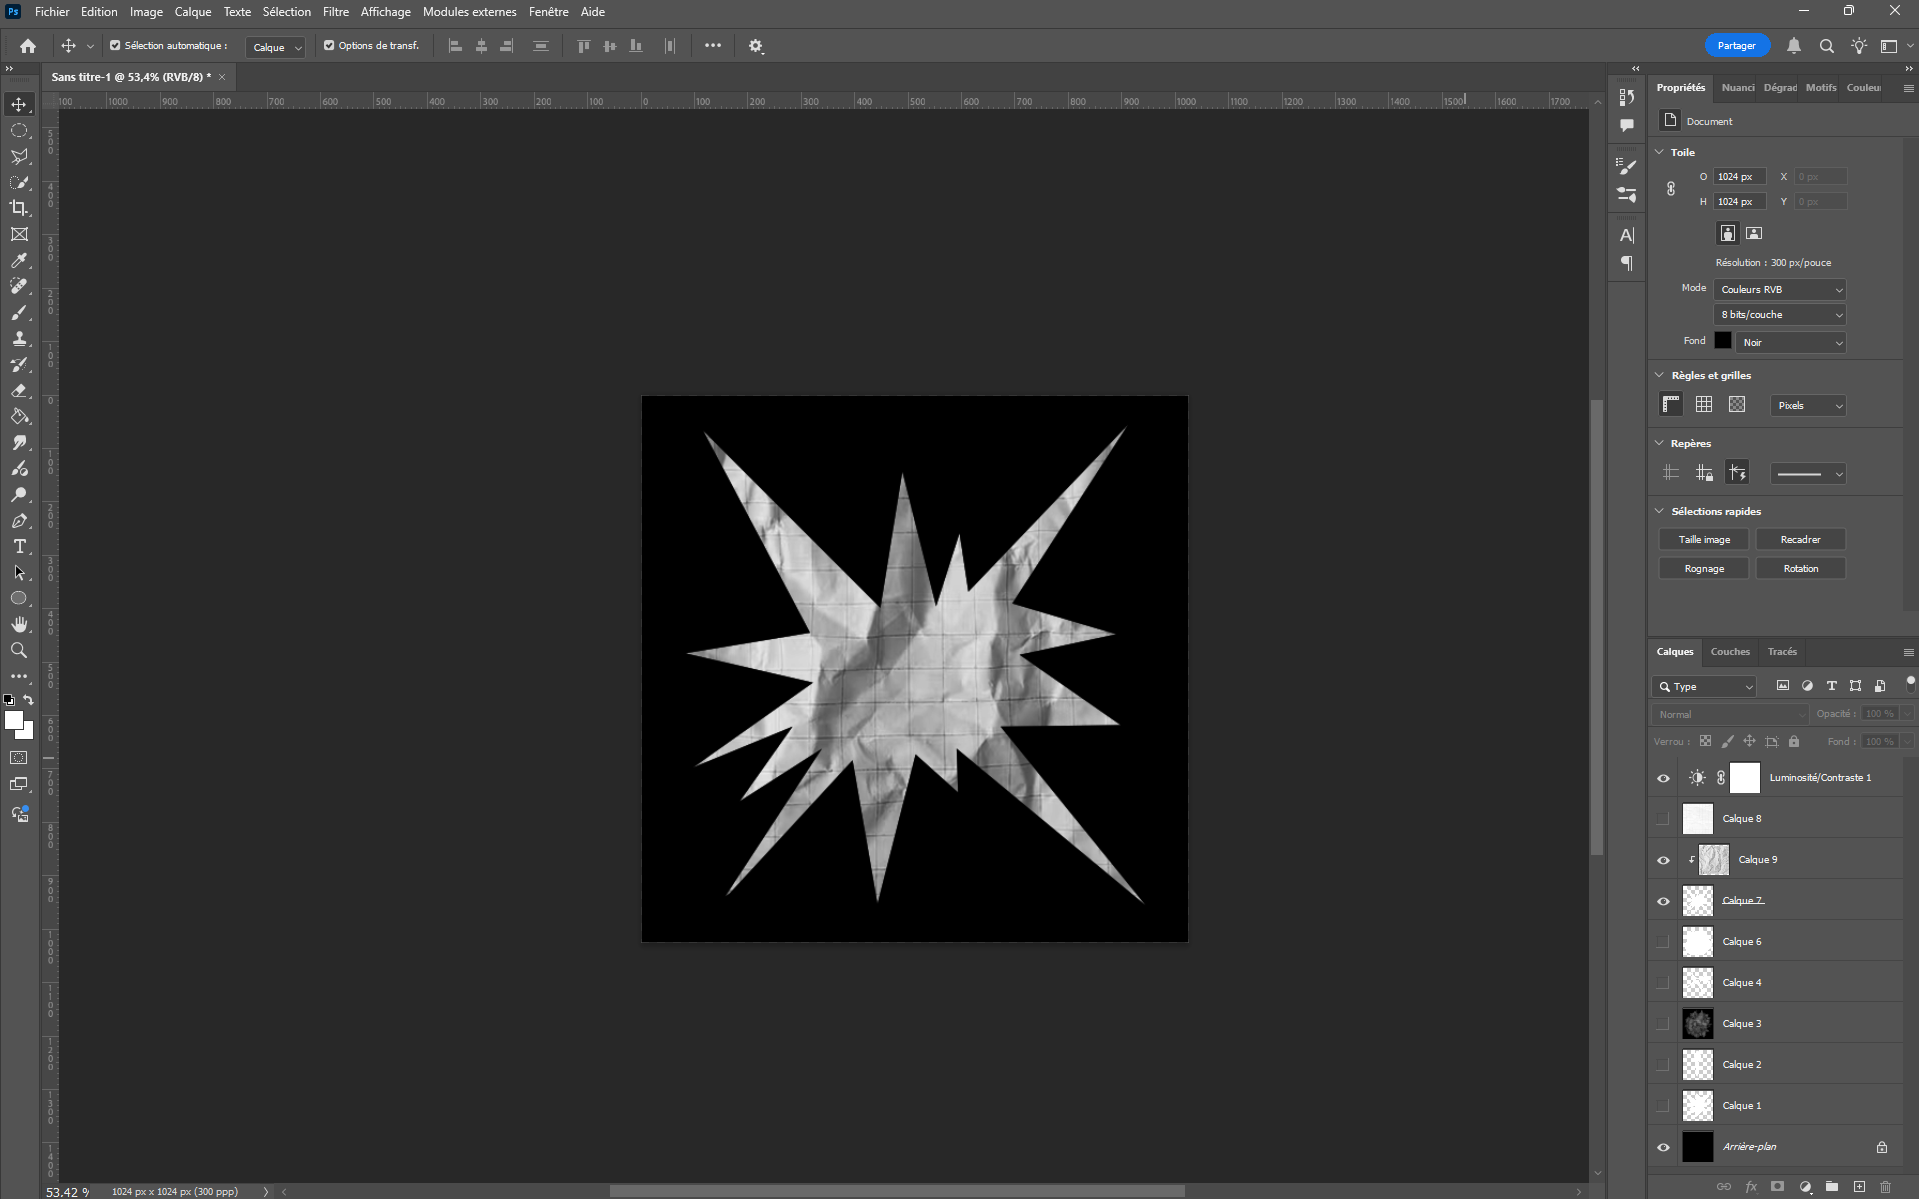
Task: Select the Frame tool
Action: point(19,234)
